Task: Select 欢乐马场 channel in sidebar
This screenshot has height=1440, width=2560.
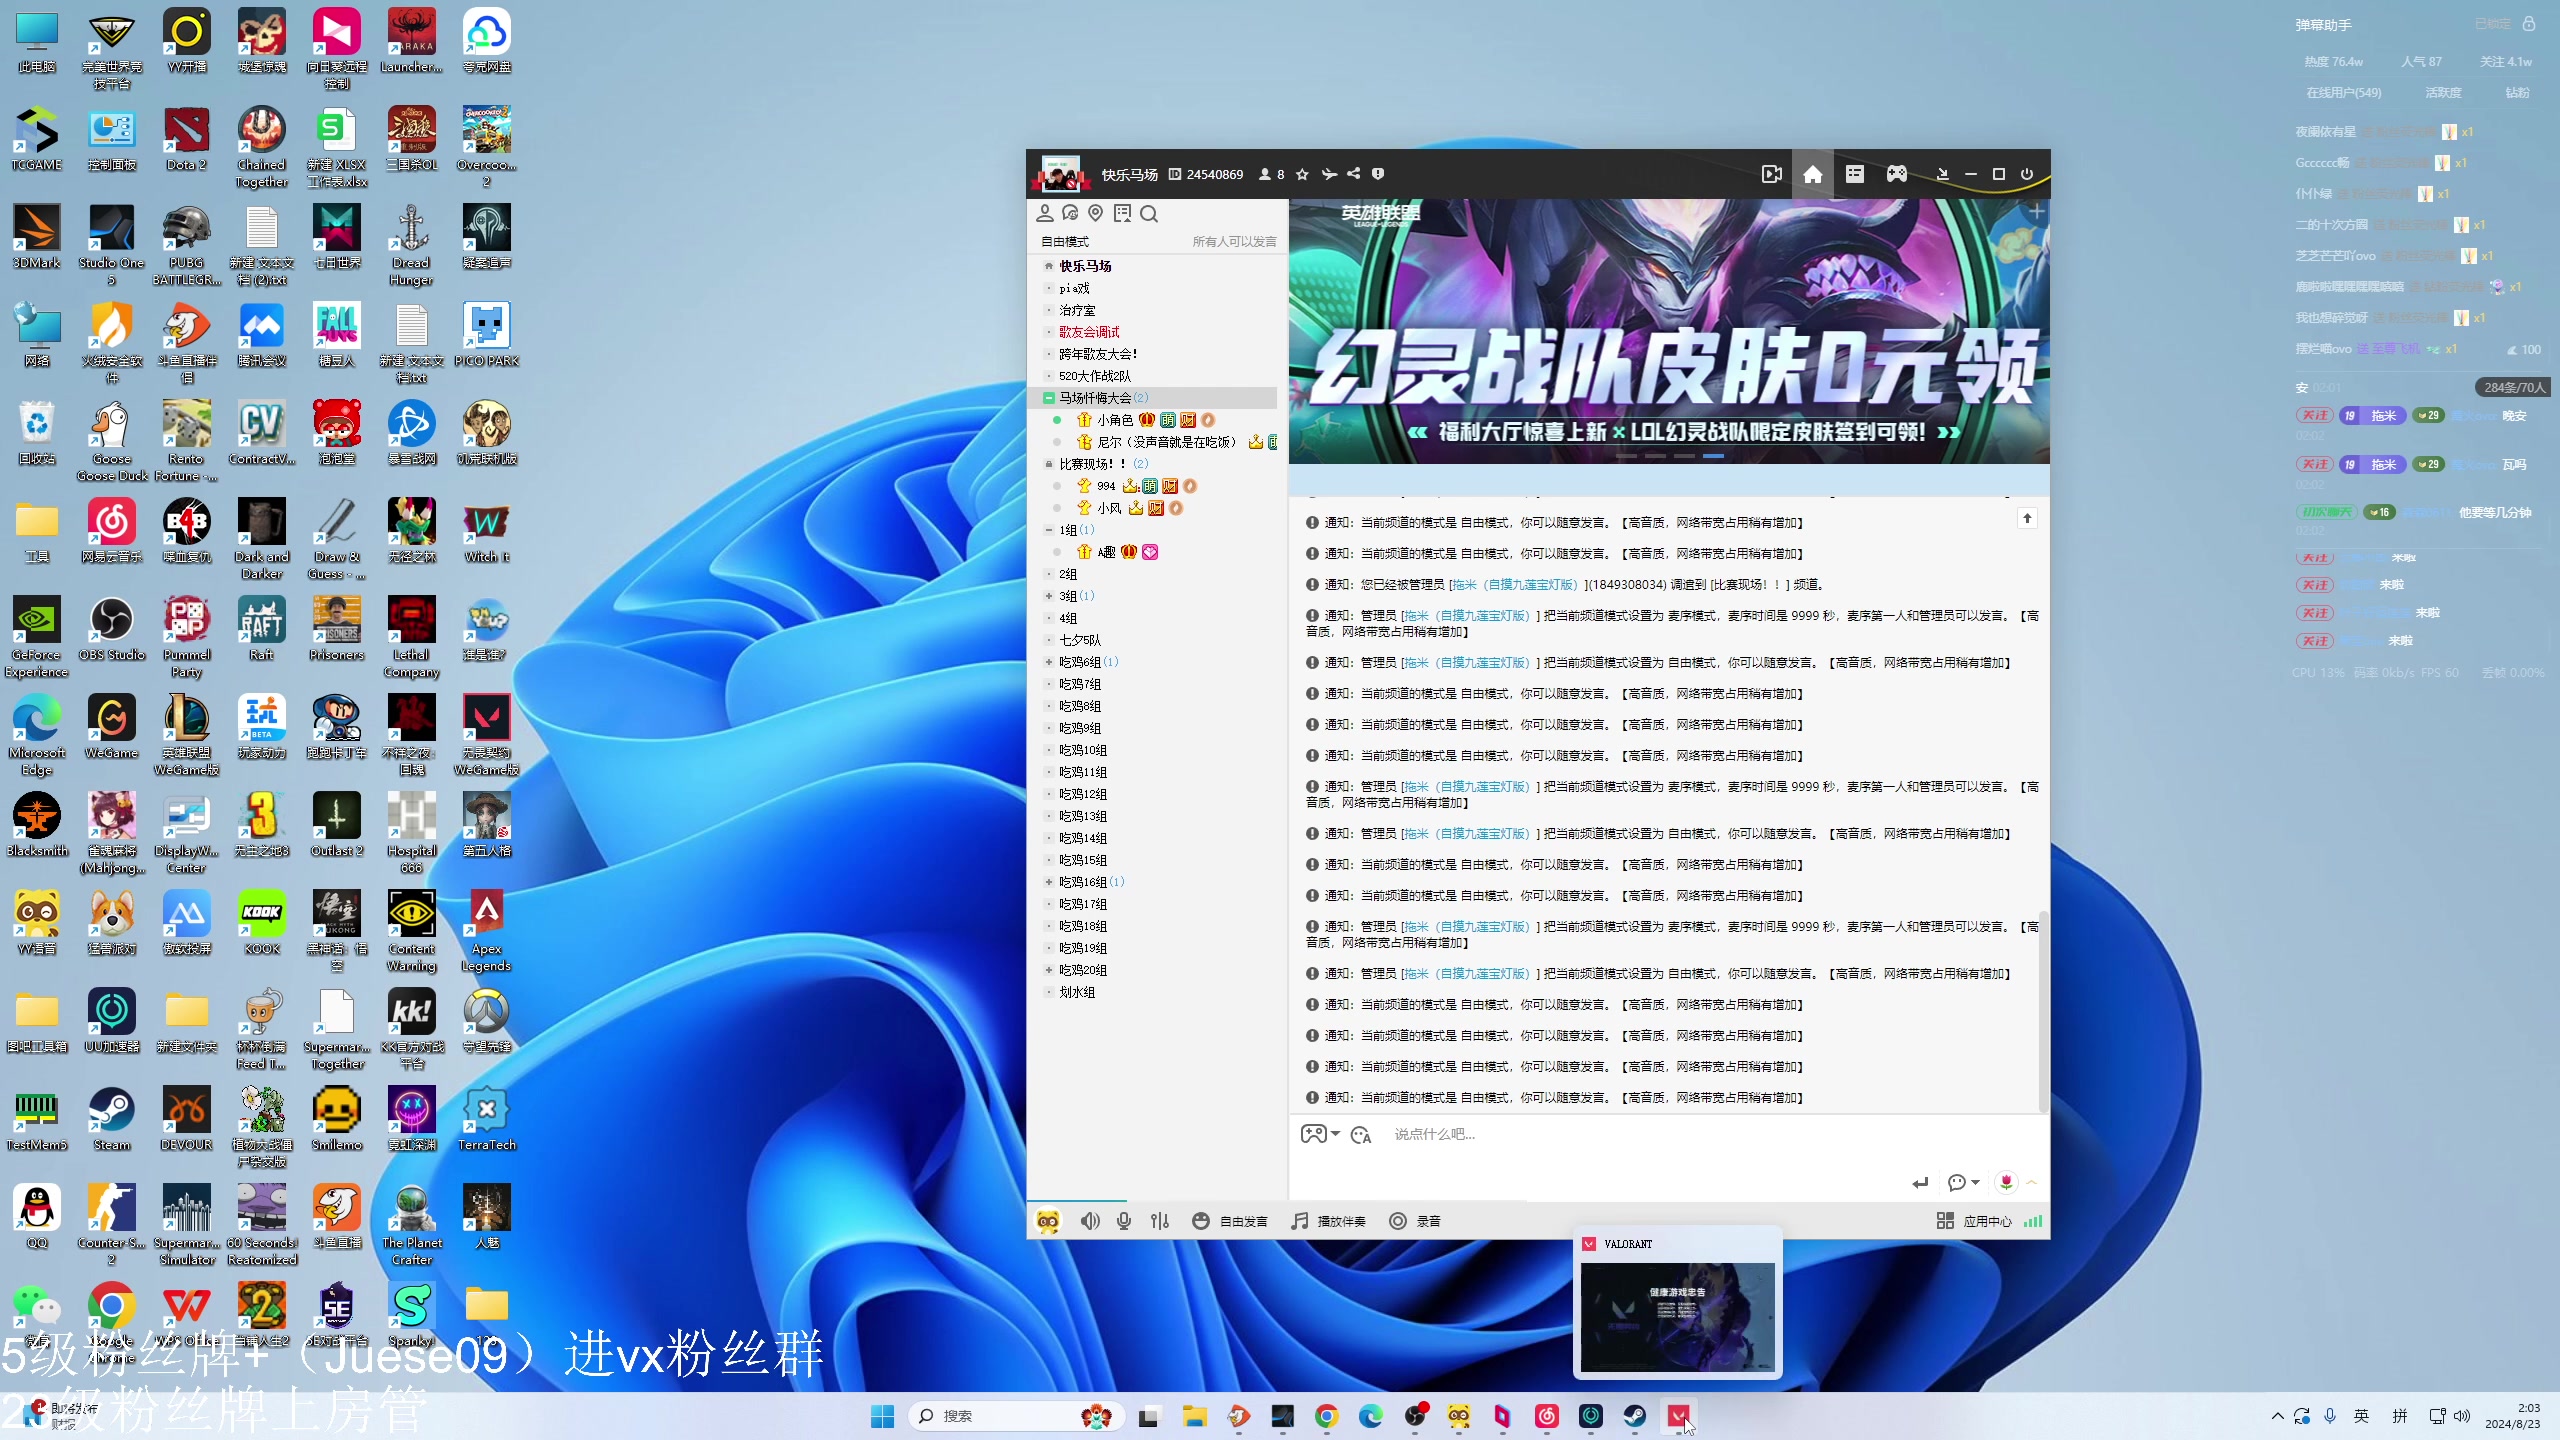Action: (x=1085, y=265)
